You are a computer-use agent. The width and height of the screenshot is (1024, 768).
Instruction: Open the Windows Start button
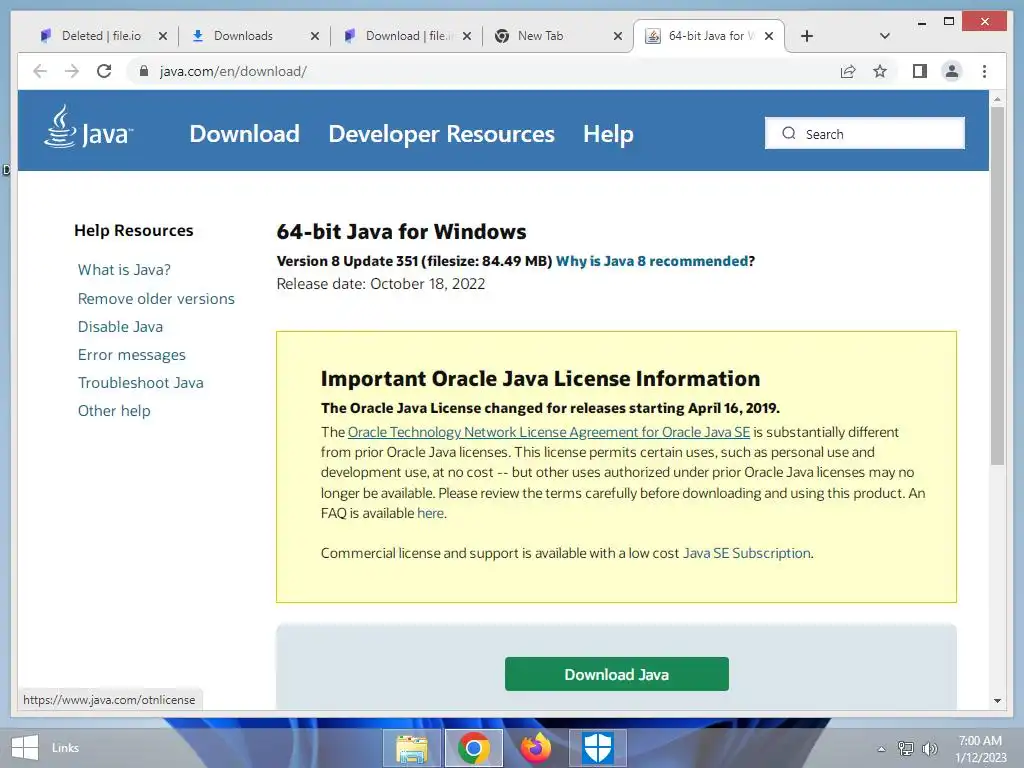[25, 748]
